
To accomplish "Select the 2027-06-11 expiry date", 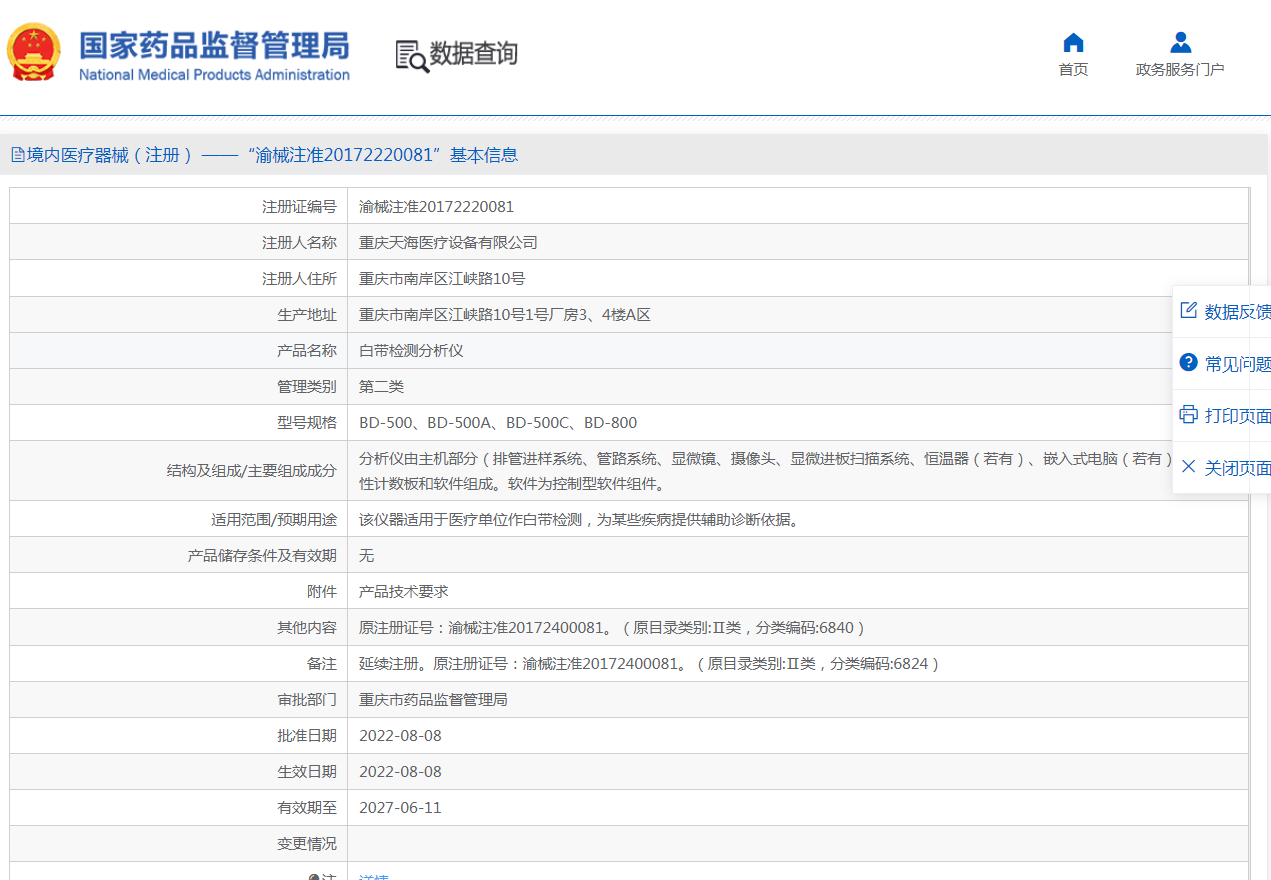I will click(x=400, y=807).
